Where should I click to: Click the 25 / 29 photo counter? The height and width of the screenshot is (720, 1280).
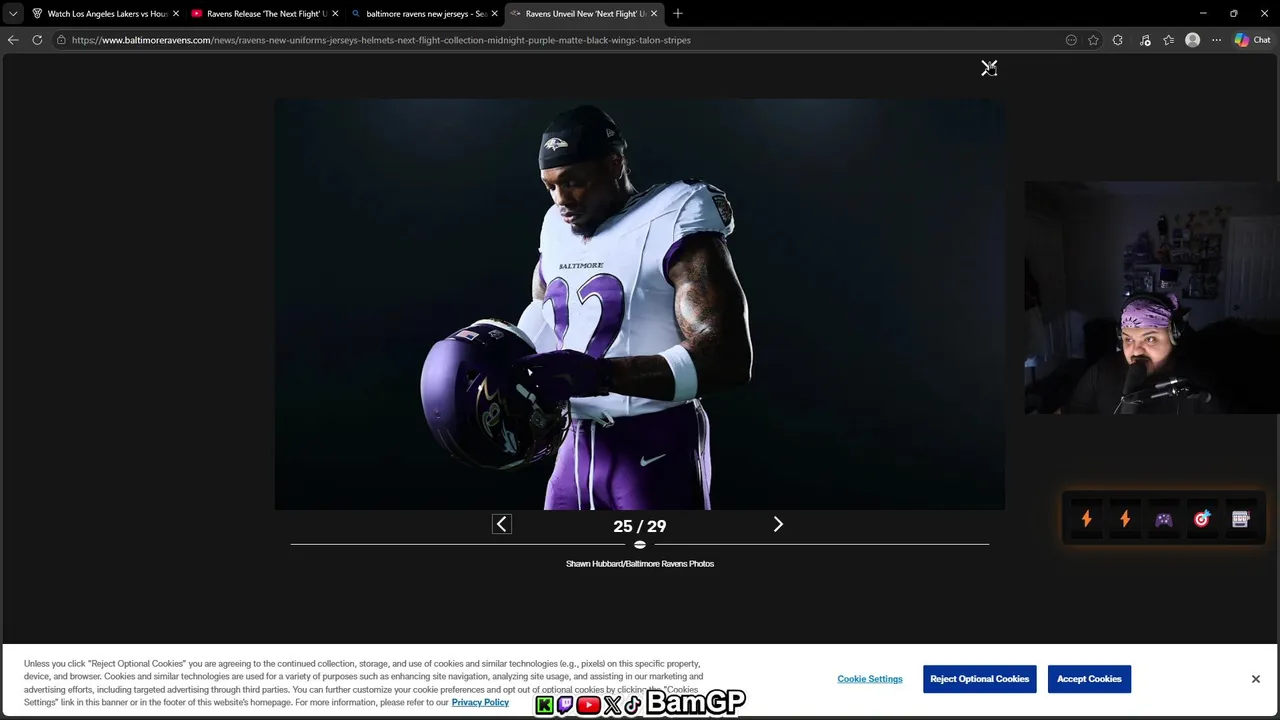click(640, 526)
